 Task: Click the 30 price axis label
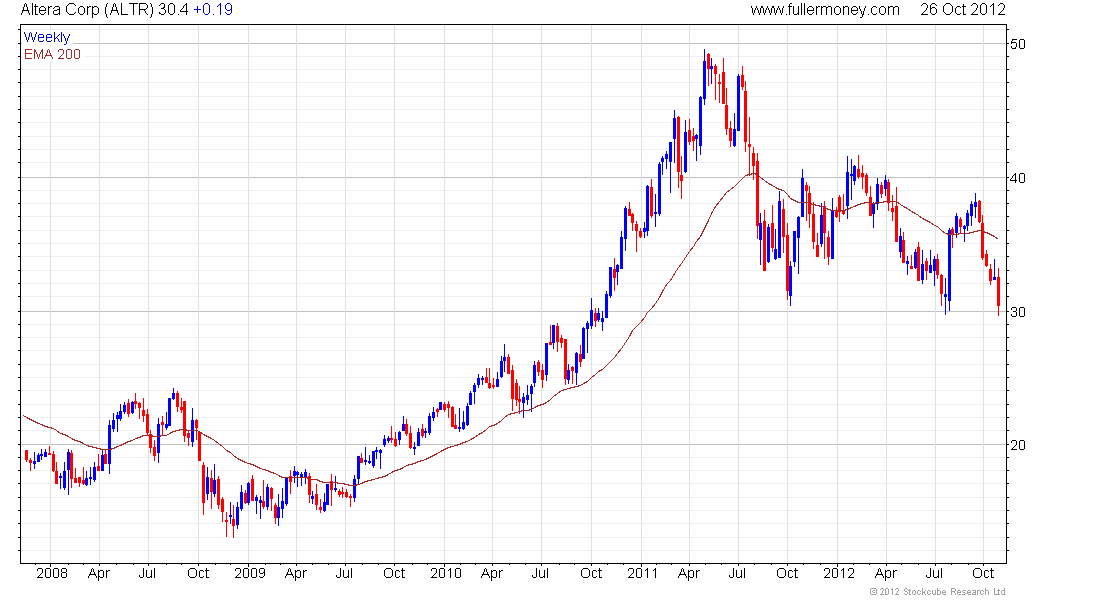[x=1017, y=312]
